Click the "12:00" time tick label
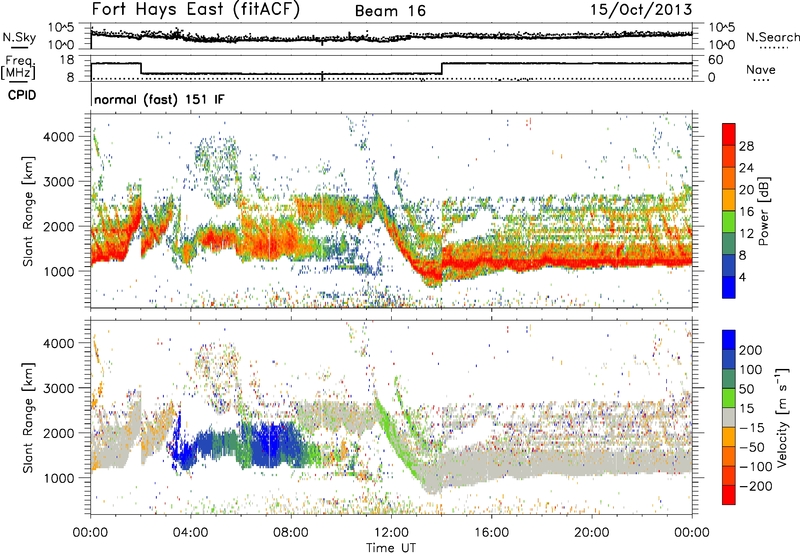Image resolution: width=800 pixels, height=554 pixels. tap(391, 533)
